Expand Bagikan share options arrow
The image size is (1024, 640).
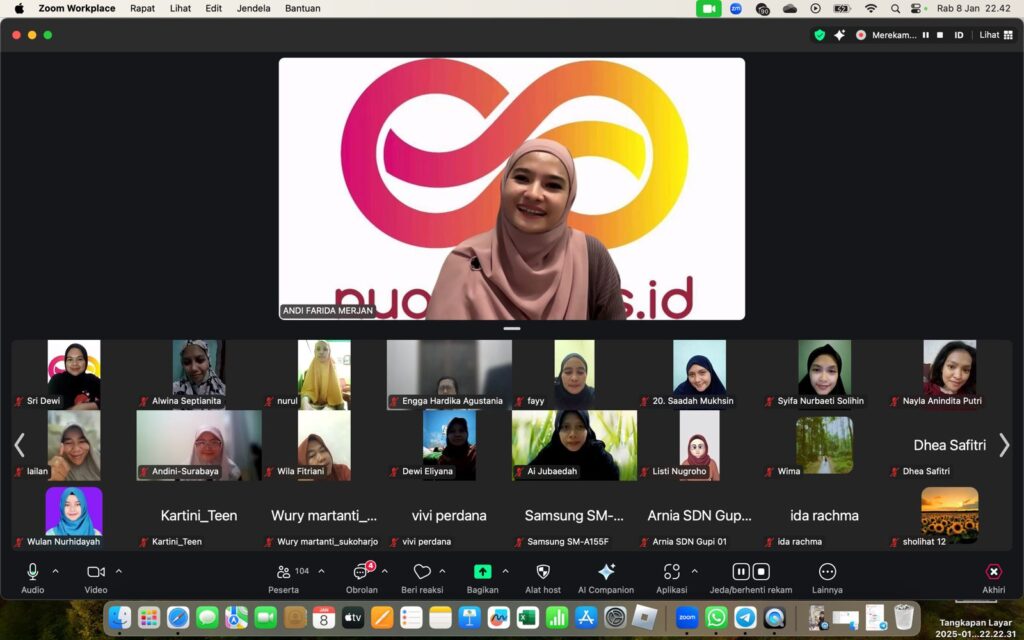point(505,571)
